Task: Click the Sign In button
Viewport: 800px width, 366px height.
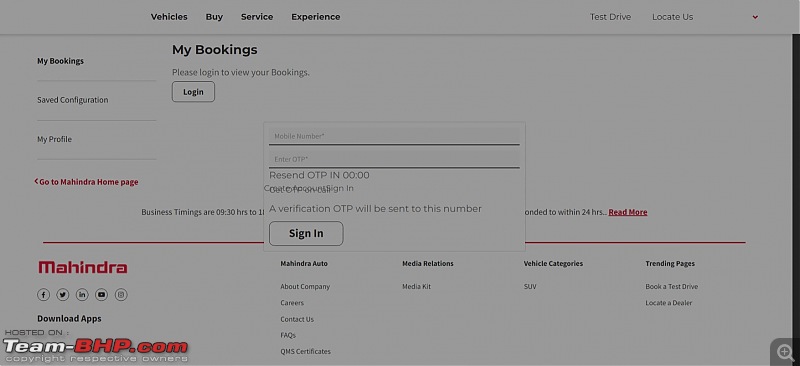Action: coord(306,233)
